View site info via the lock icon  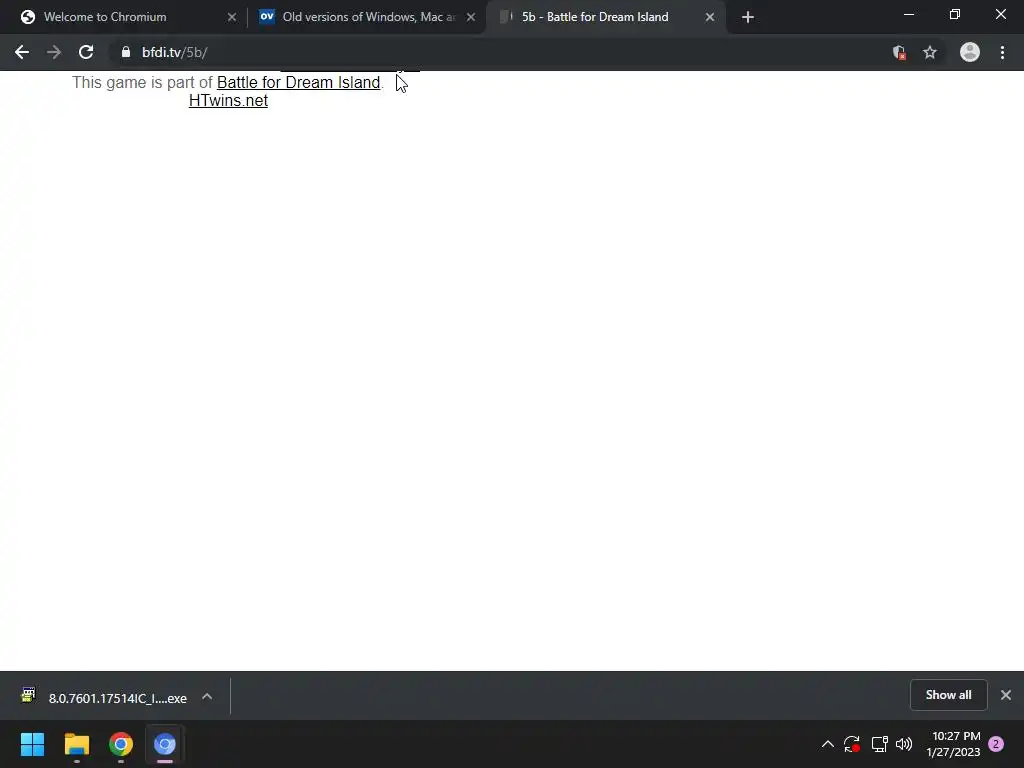[x=126, y=52]
